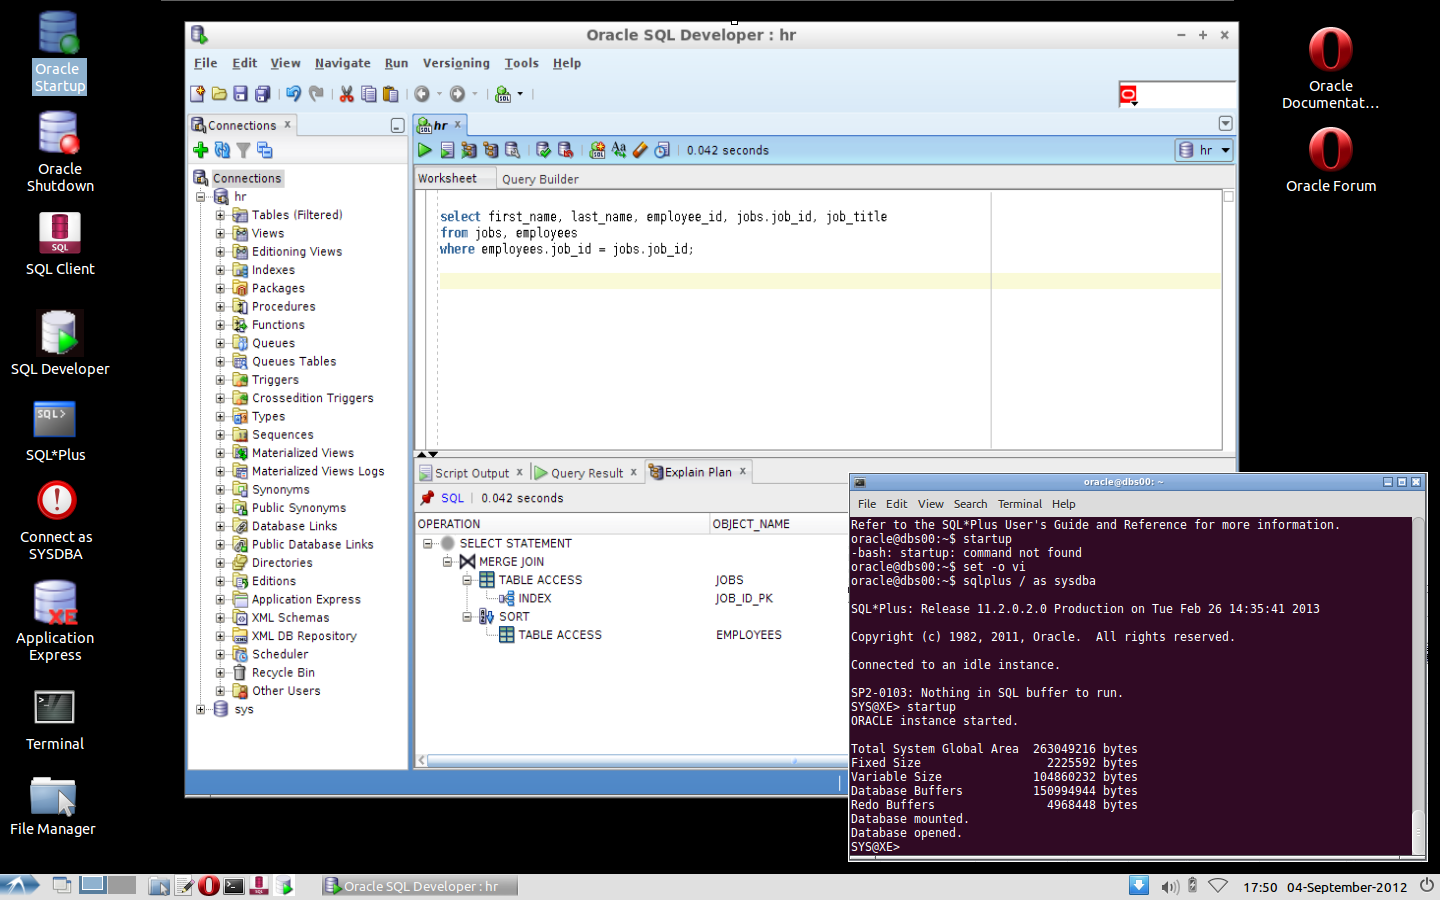Run the statement with the green play icon
This screenshot has width=1440, height=900.
click(x=425, y=150)
